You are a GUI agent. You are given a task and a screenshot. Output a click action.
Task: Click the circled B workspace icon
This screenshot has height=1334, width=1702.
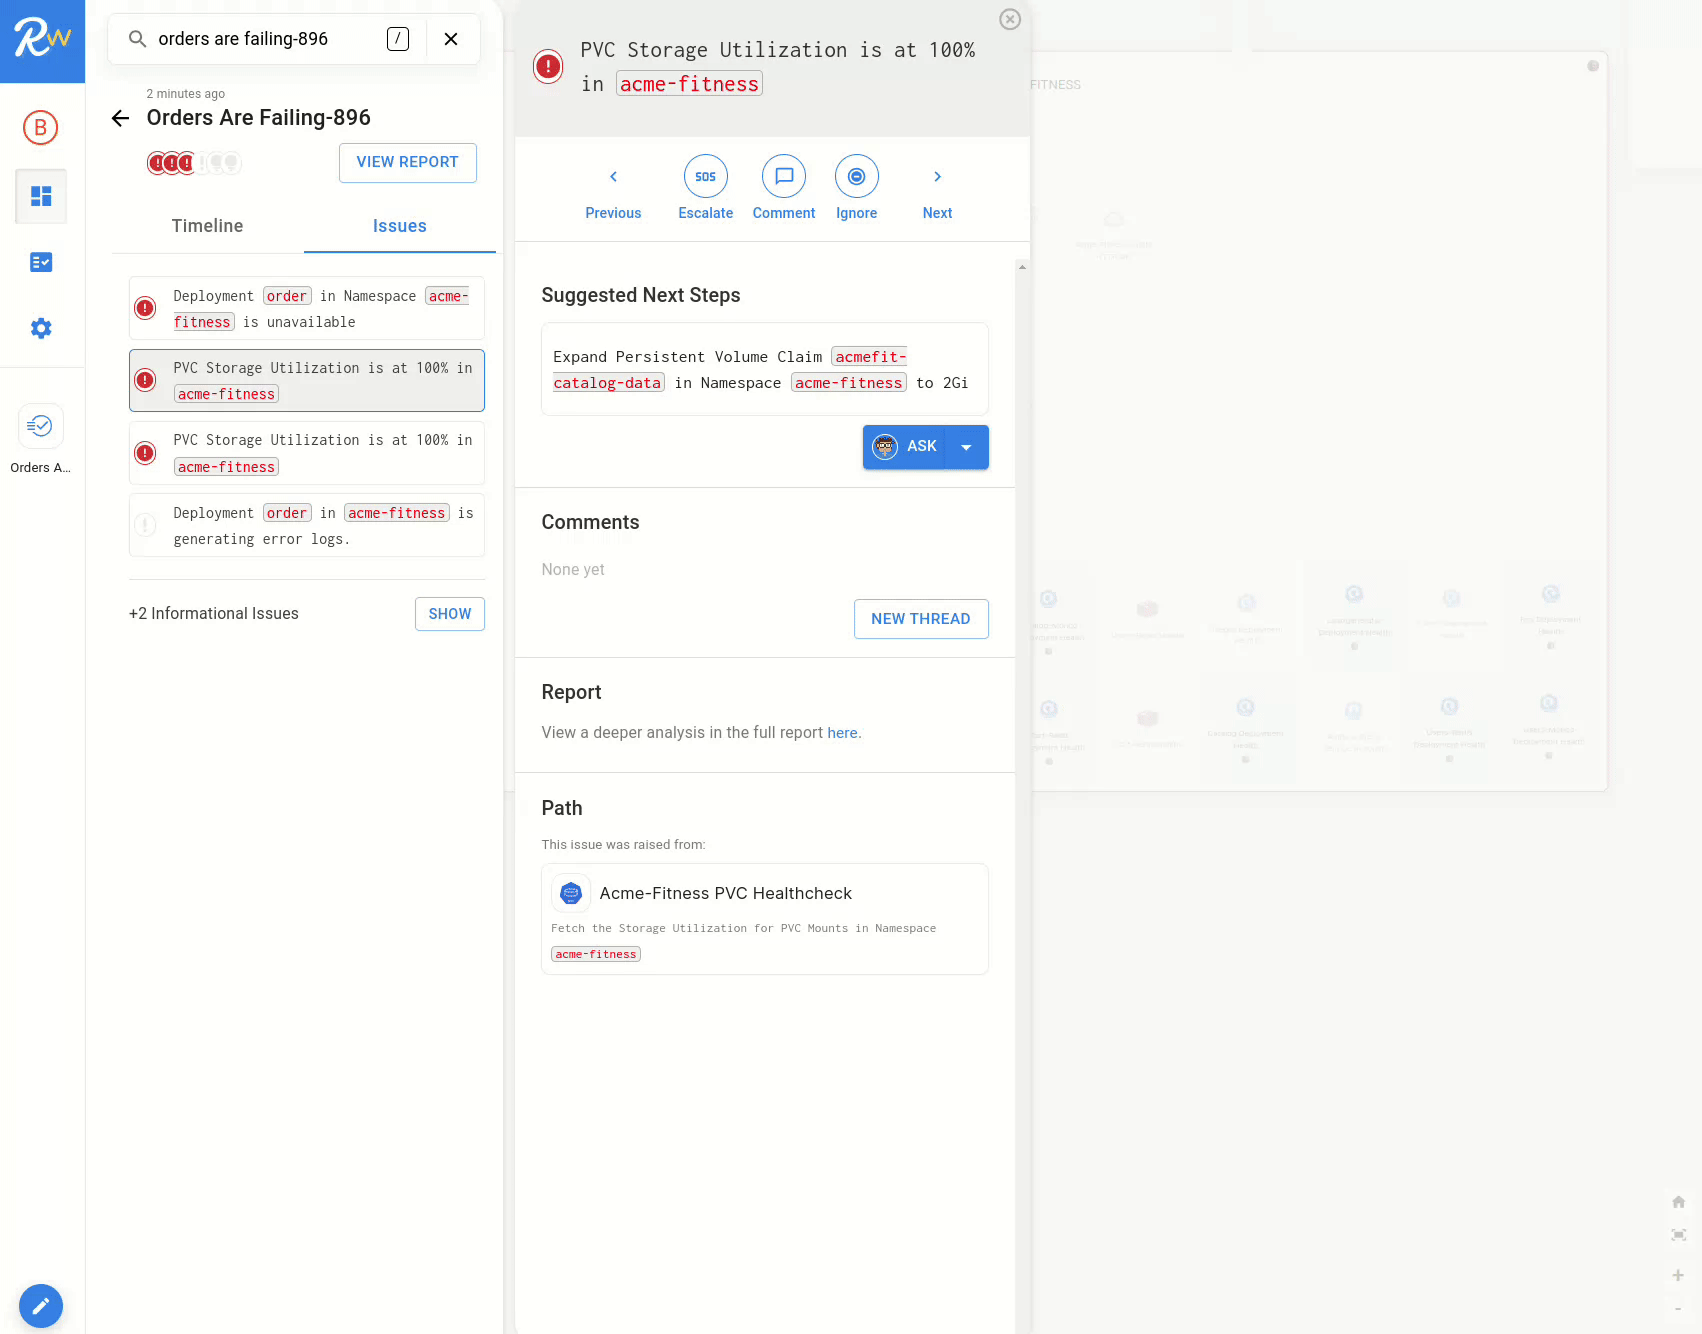(x=41, y=128)
